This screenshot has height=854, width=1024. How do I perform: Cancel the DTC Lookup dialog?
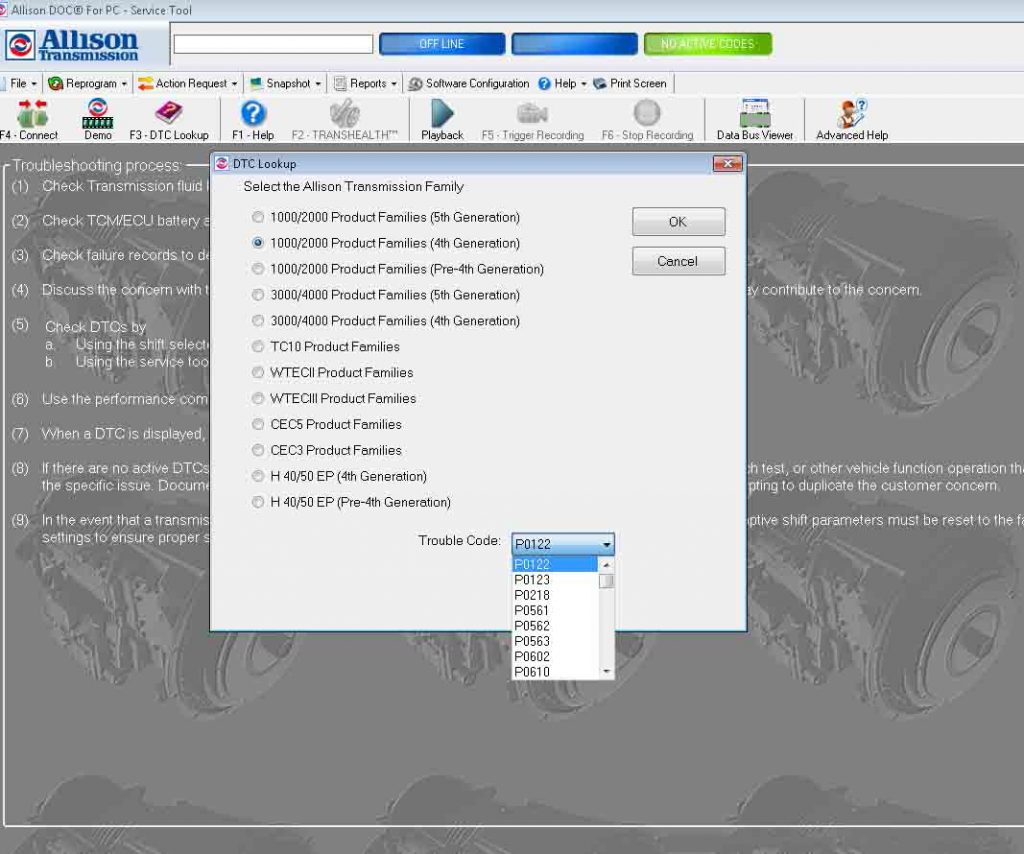click(x=678, y=260)
